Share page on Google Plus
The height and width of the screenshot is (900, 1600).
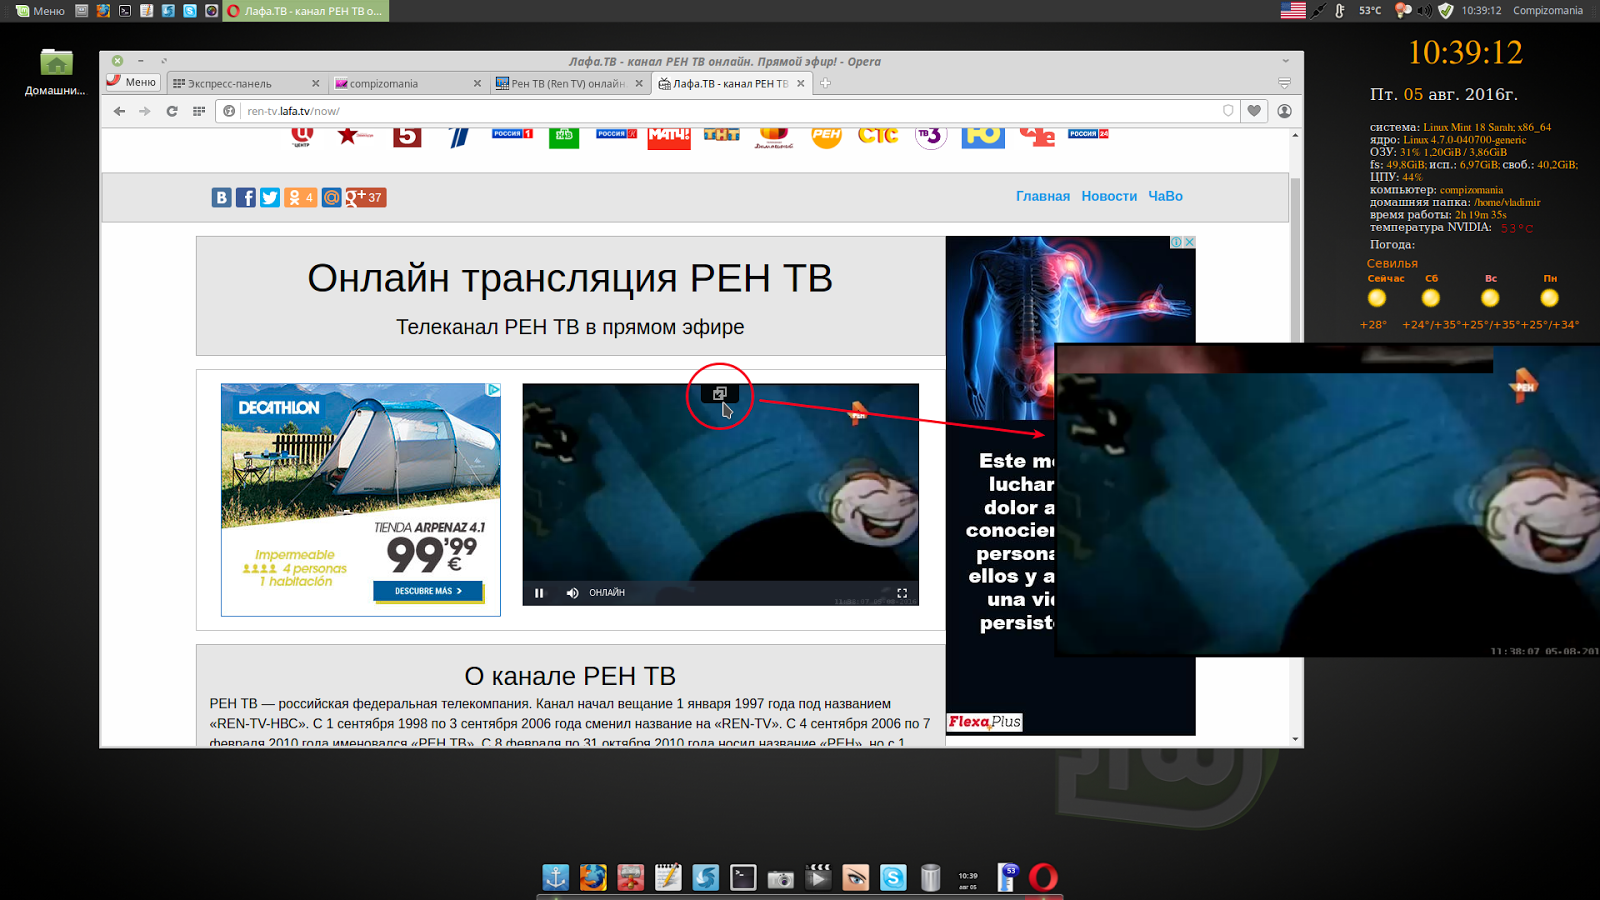pos(366,198)
